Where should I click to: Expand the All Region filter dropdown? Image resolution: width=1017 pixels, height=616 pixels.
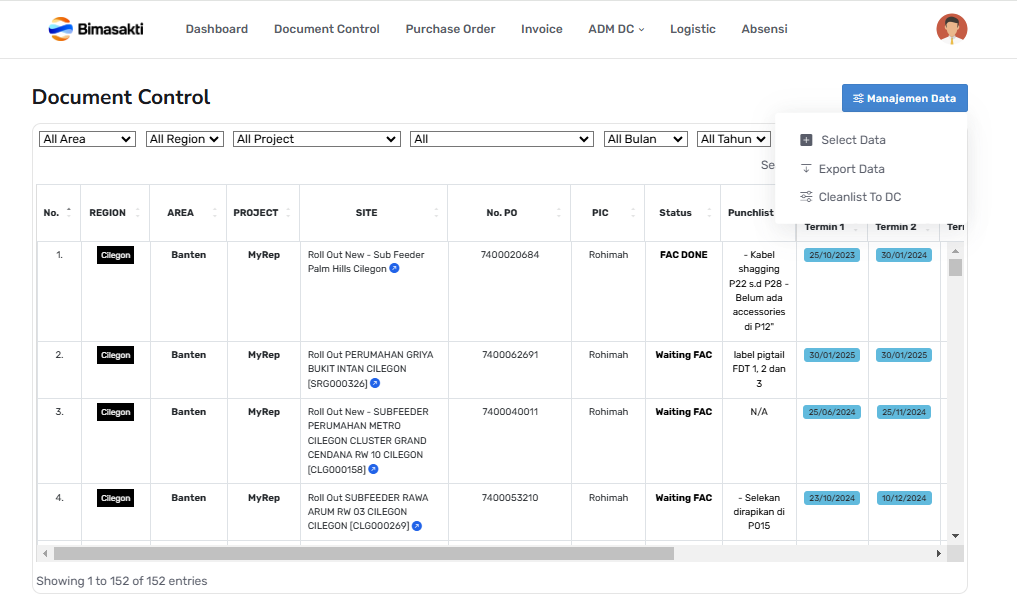pos(184,139)
